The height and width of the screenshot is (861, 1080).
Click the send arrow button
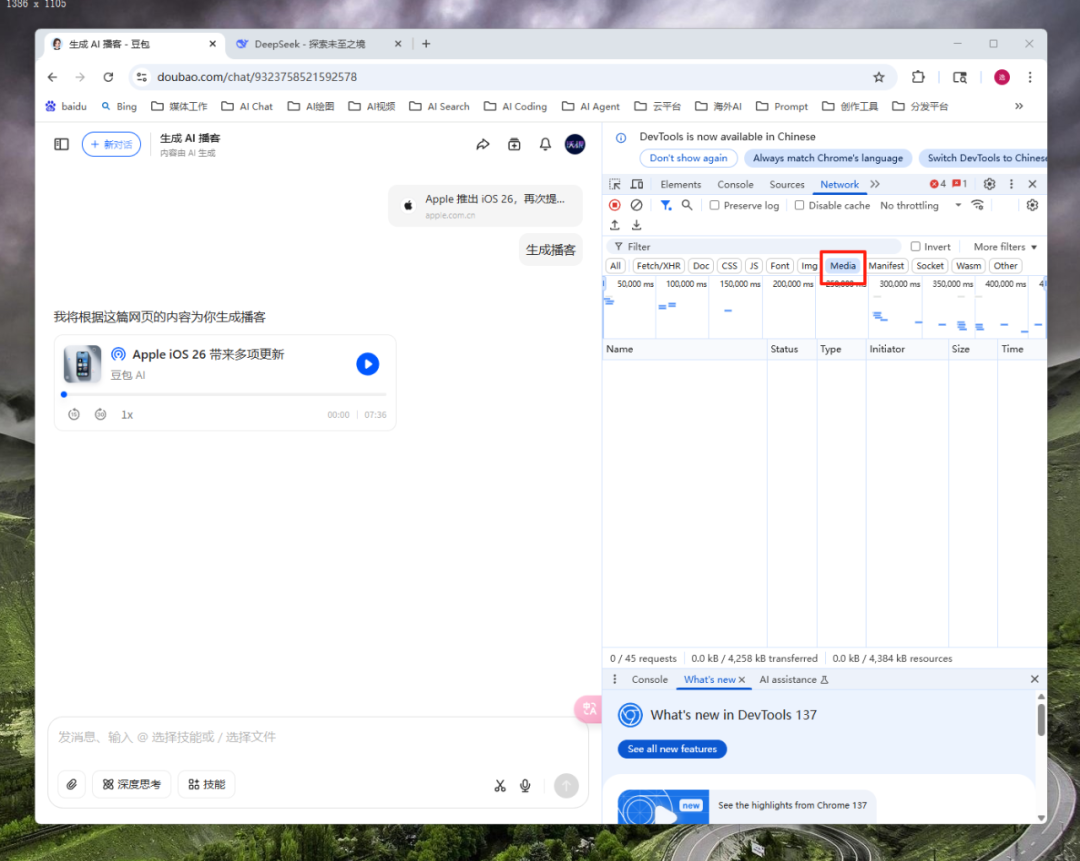(x=566, y=785)
